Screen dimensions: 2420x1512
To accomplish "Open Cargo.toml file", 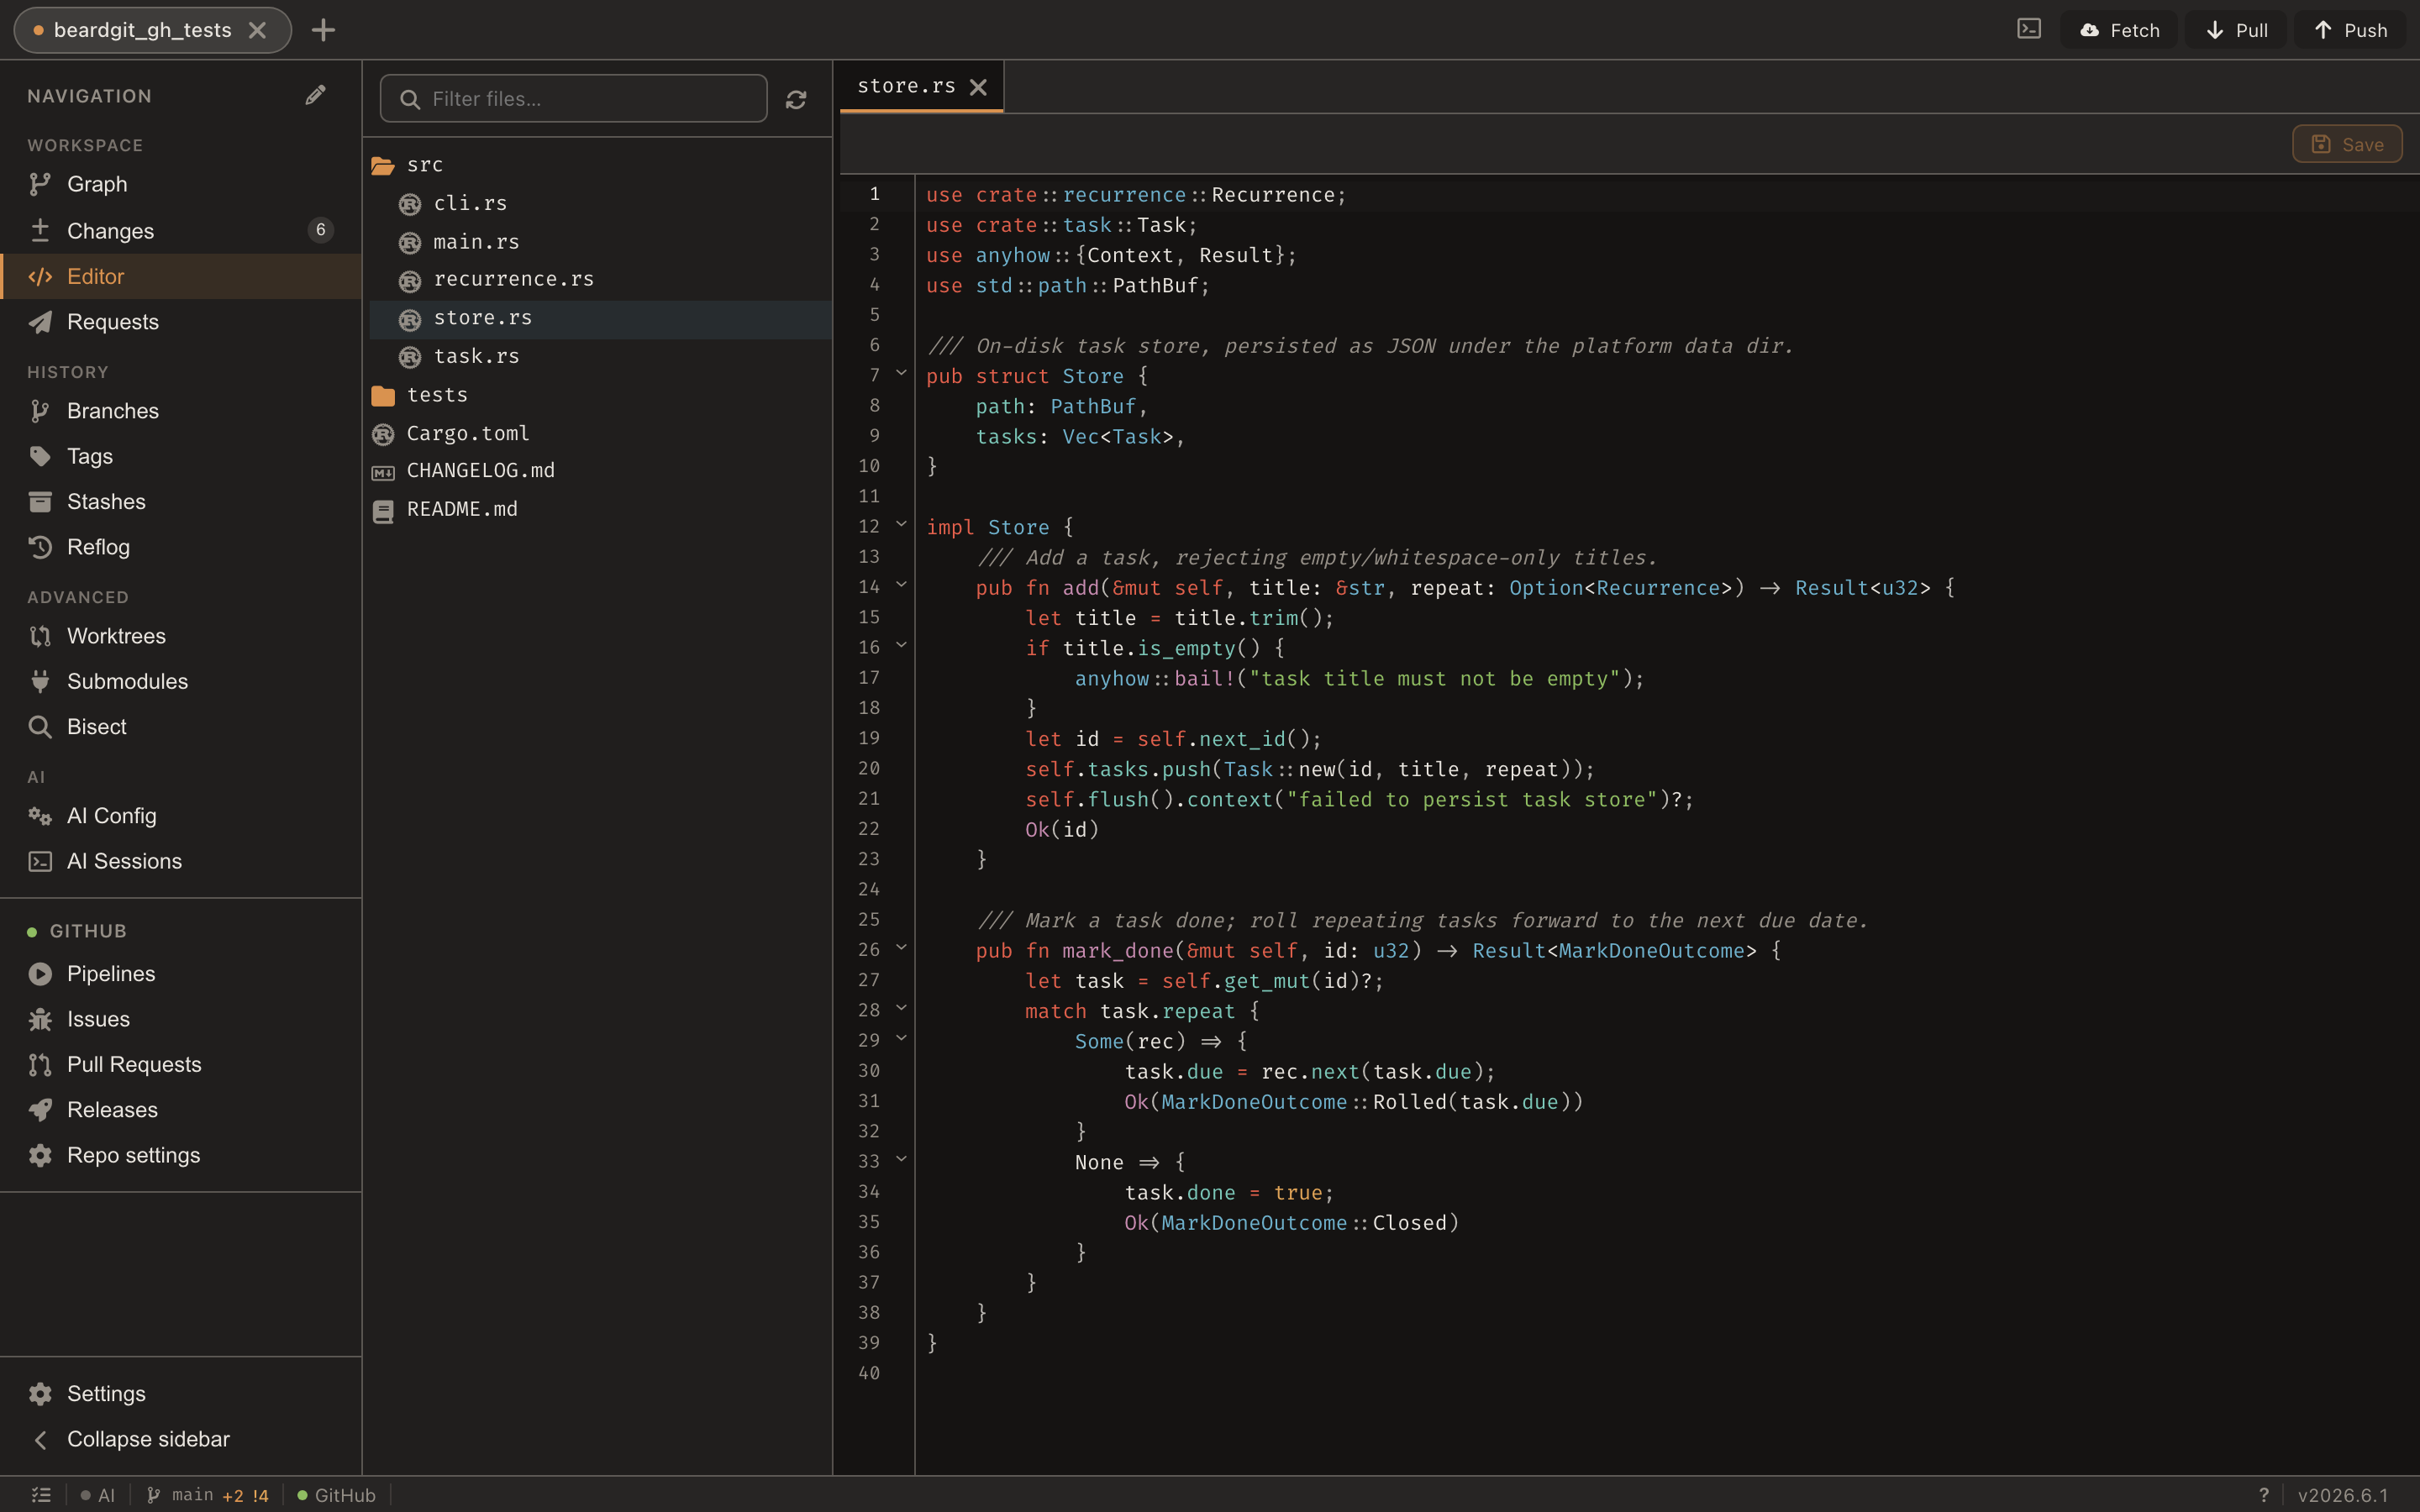I will click(x=600, y=433).
